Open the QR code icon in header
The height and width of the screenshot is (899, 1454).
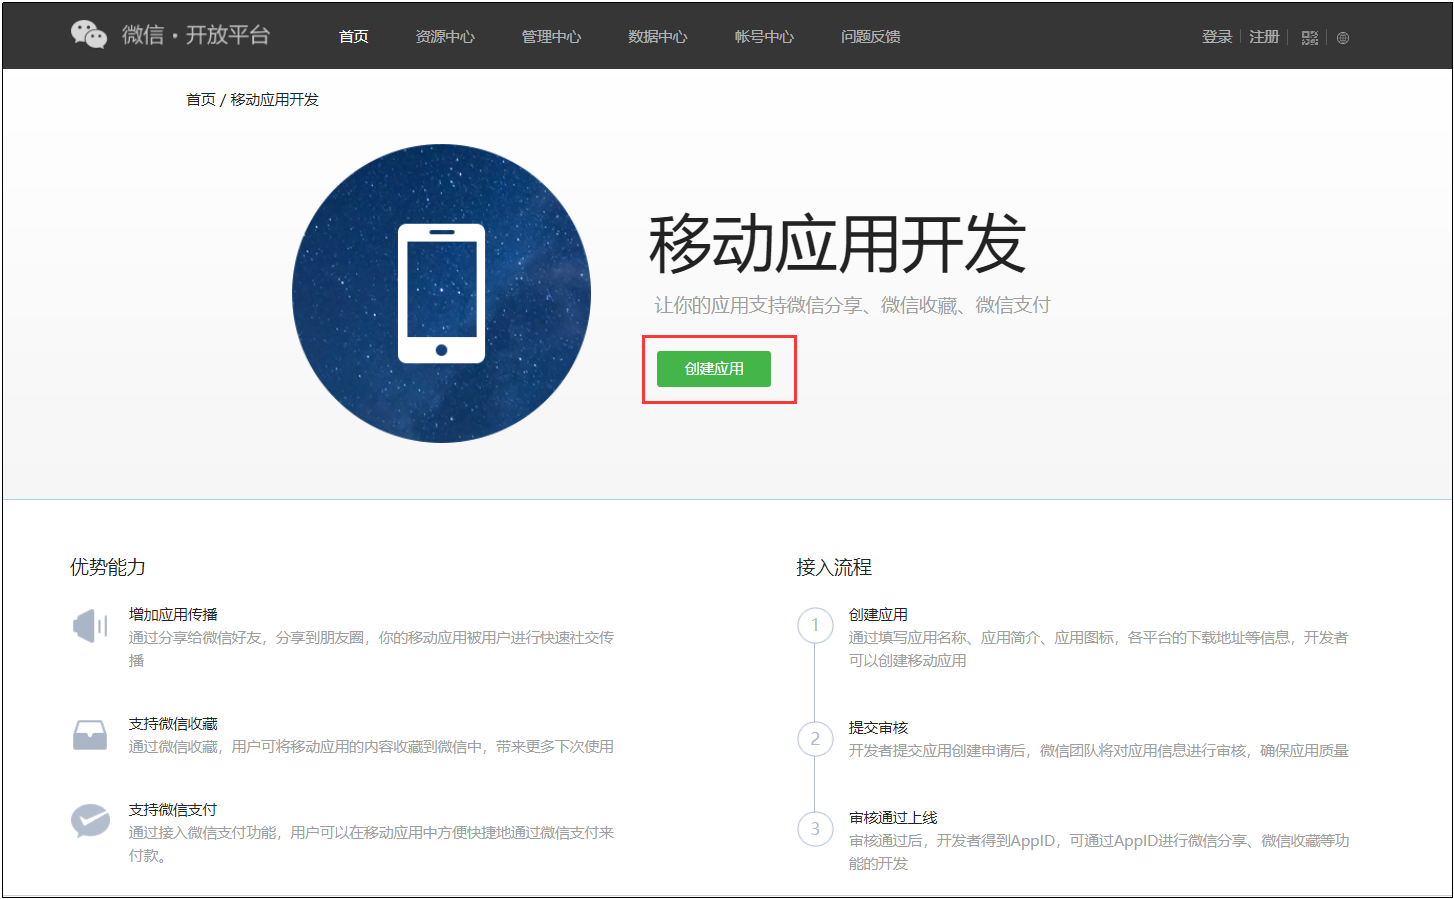tap(1310, 38)
